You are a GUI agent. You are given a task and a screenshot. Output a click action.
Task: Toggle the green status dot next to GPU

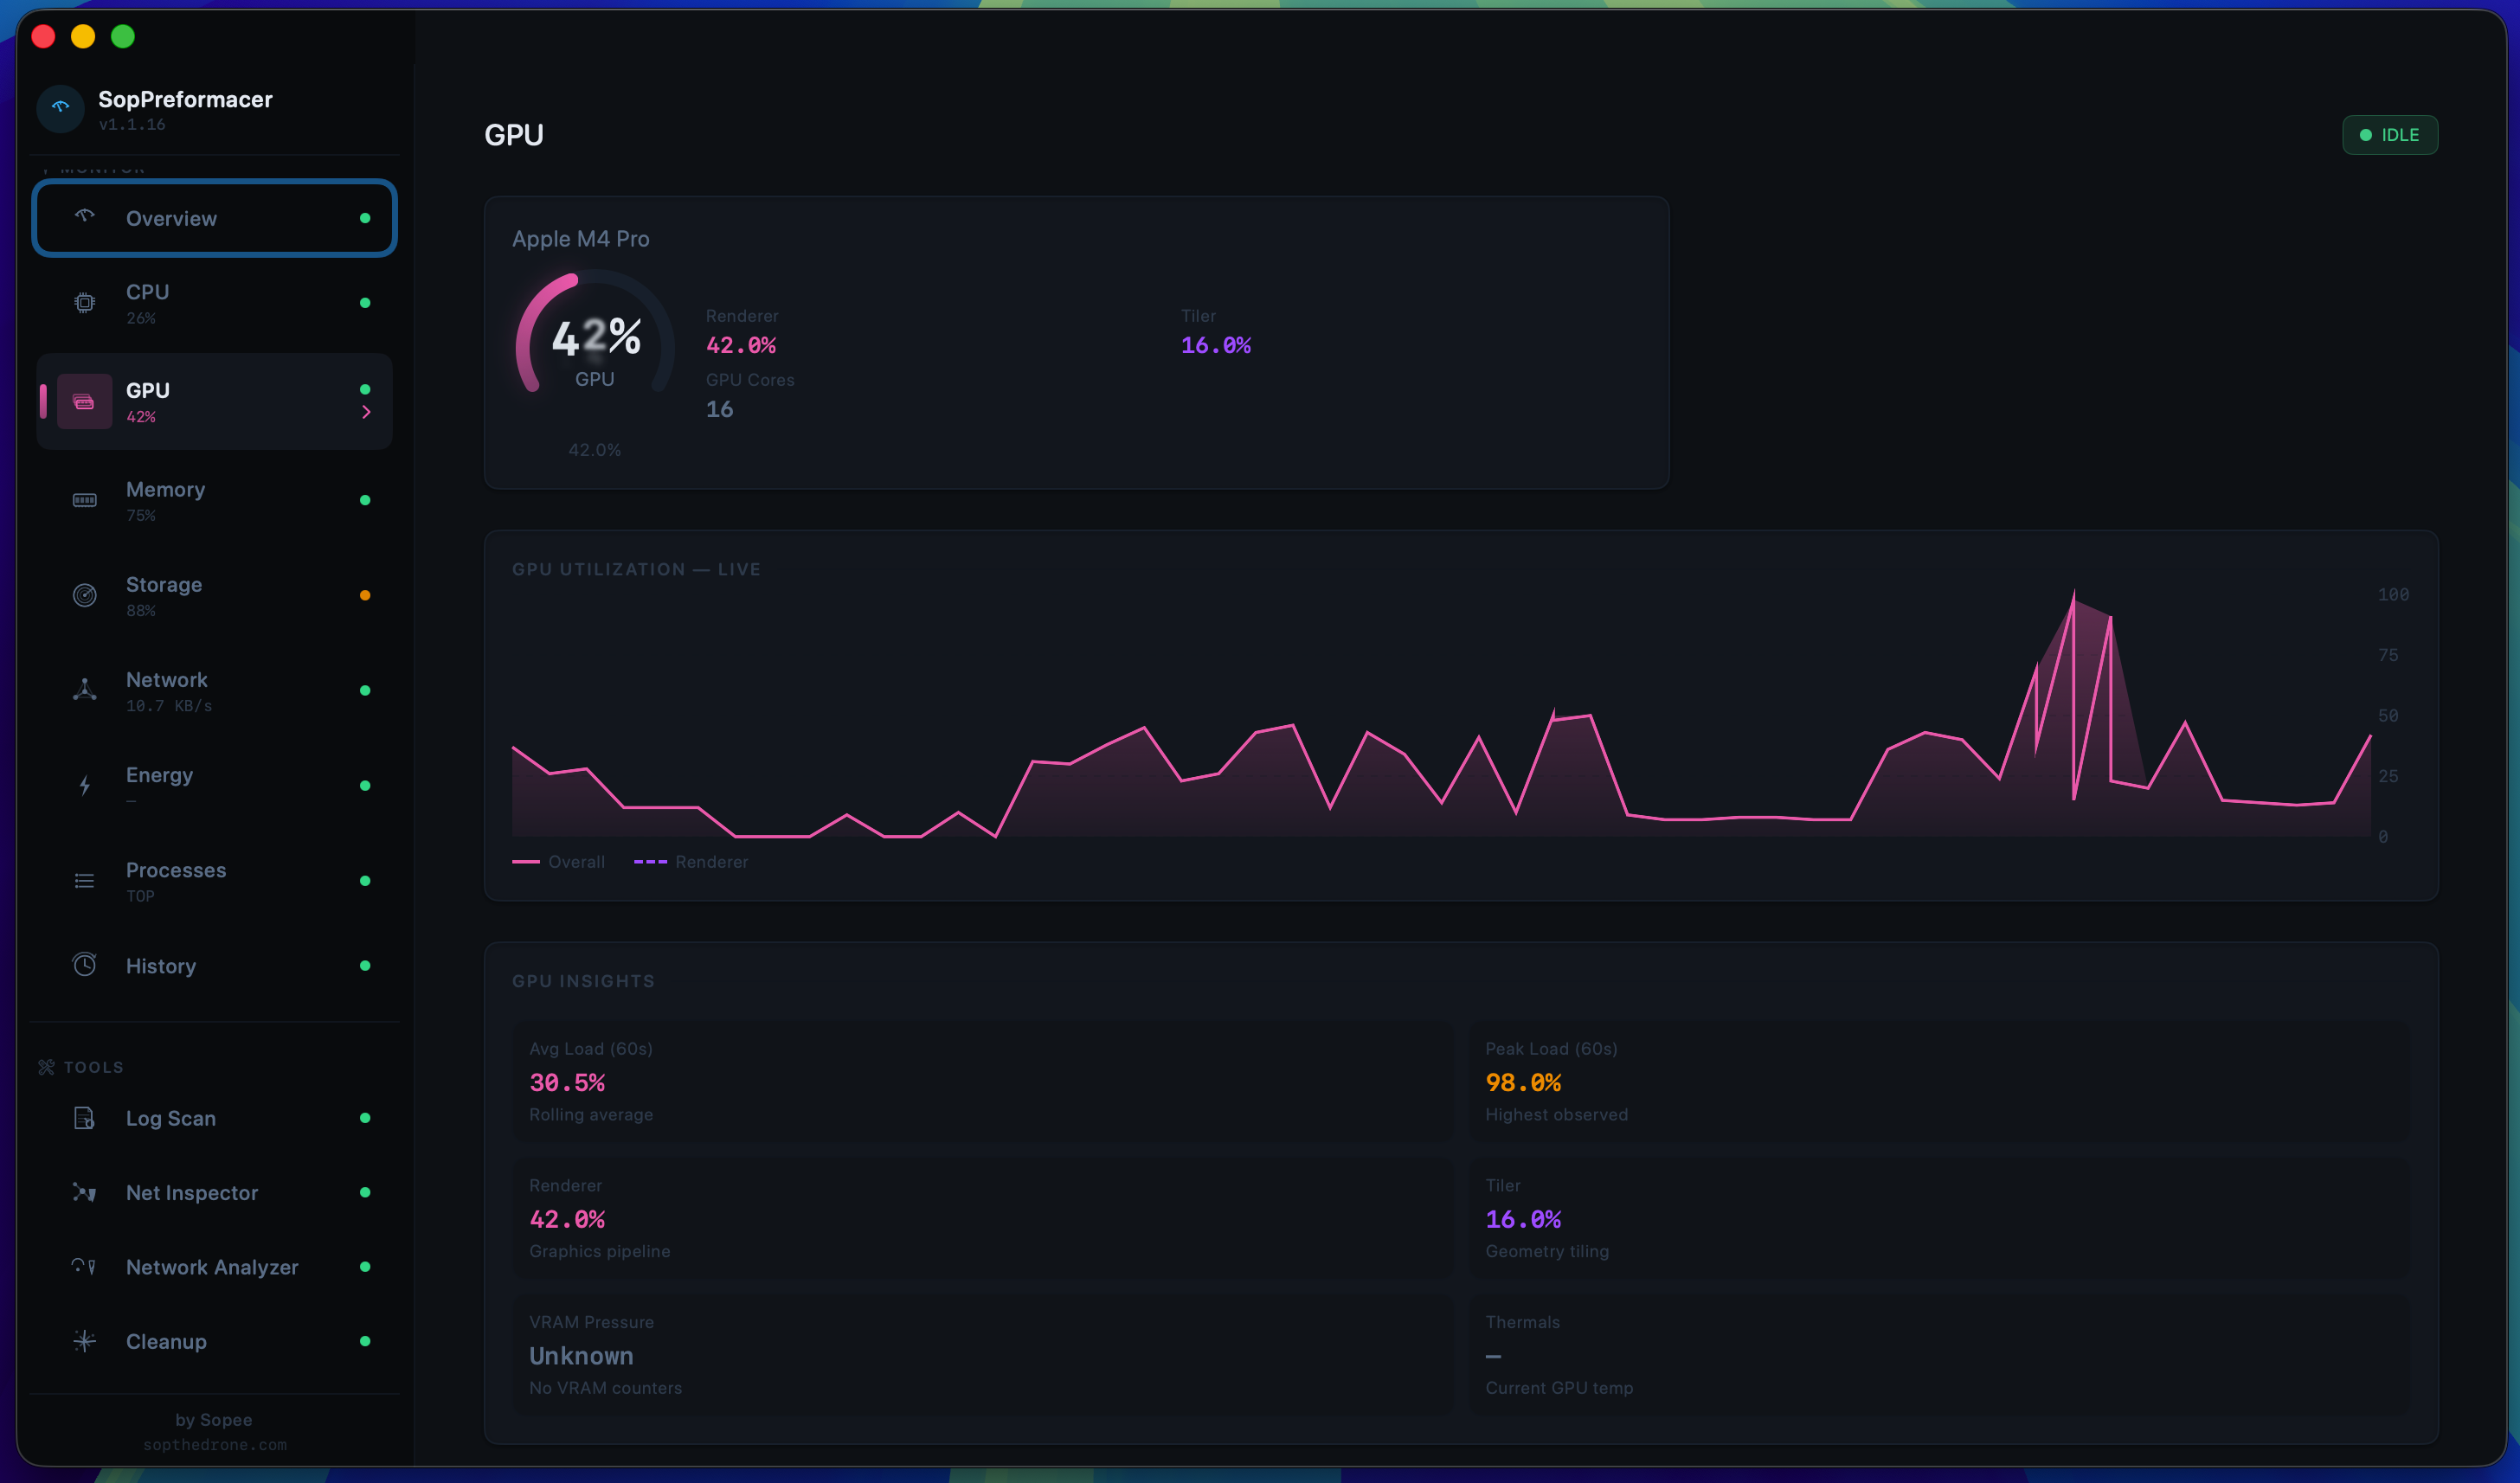pyautogui.click(x=367, y=390)
